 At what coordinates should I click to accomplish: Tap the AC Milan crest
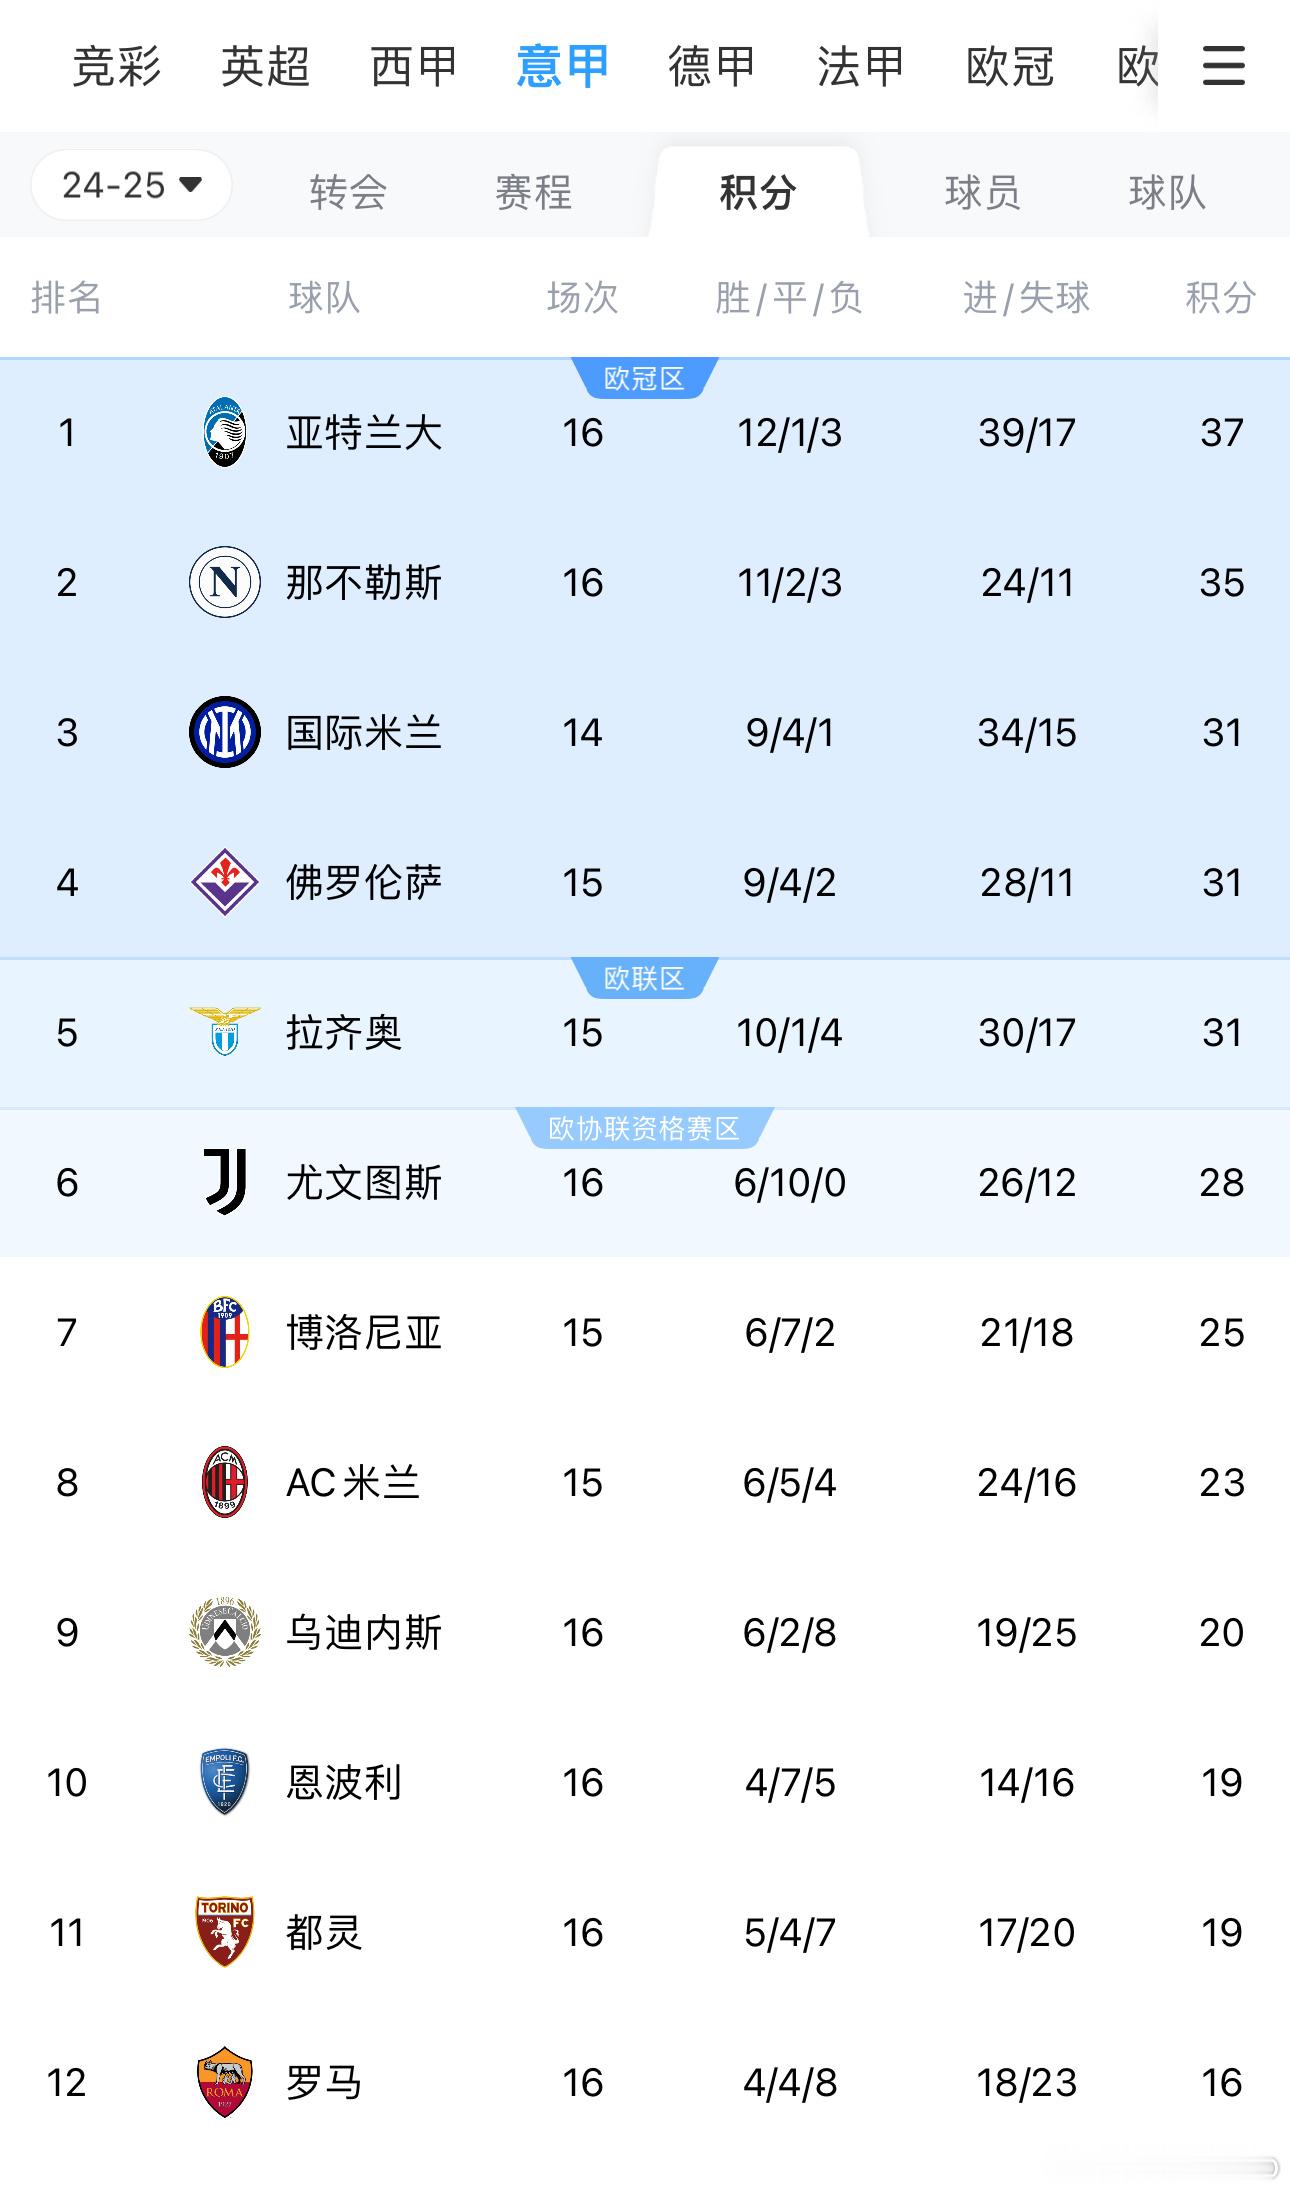coord(225,1482)
